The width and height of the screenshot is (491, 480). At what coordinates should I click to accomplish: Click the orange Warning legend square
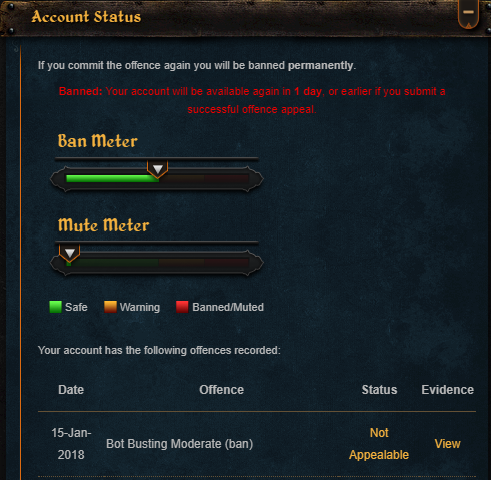(x=110, y=307)
